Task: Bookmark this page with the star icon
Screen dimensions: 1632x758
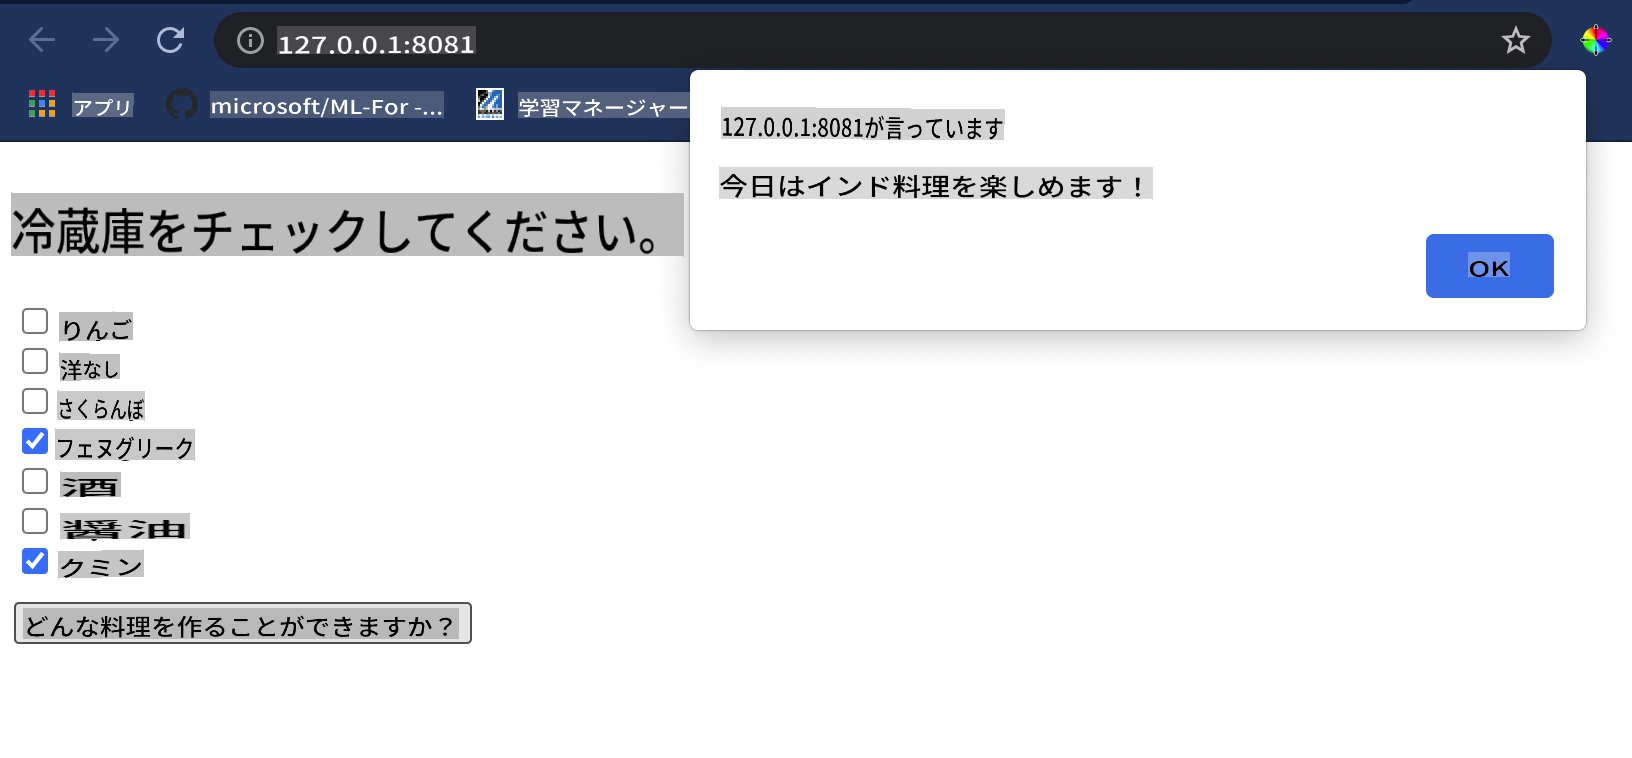Action: [x=1516, y=41]
